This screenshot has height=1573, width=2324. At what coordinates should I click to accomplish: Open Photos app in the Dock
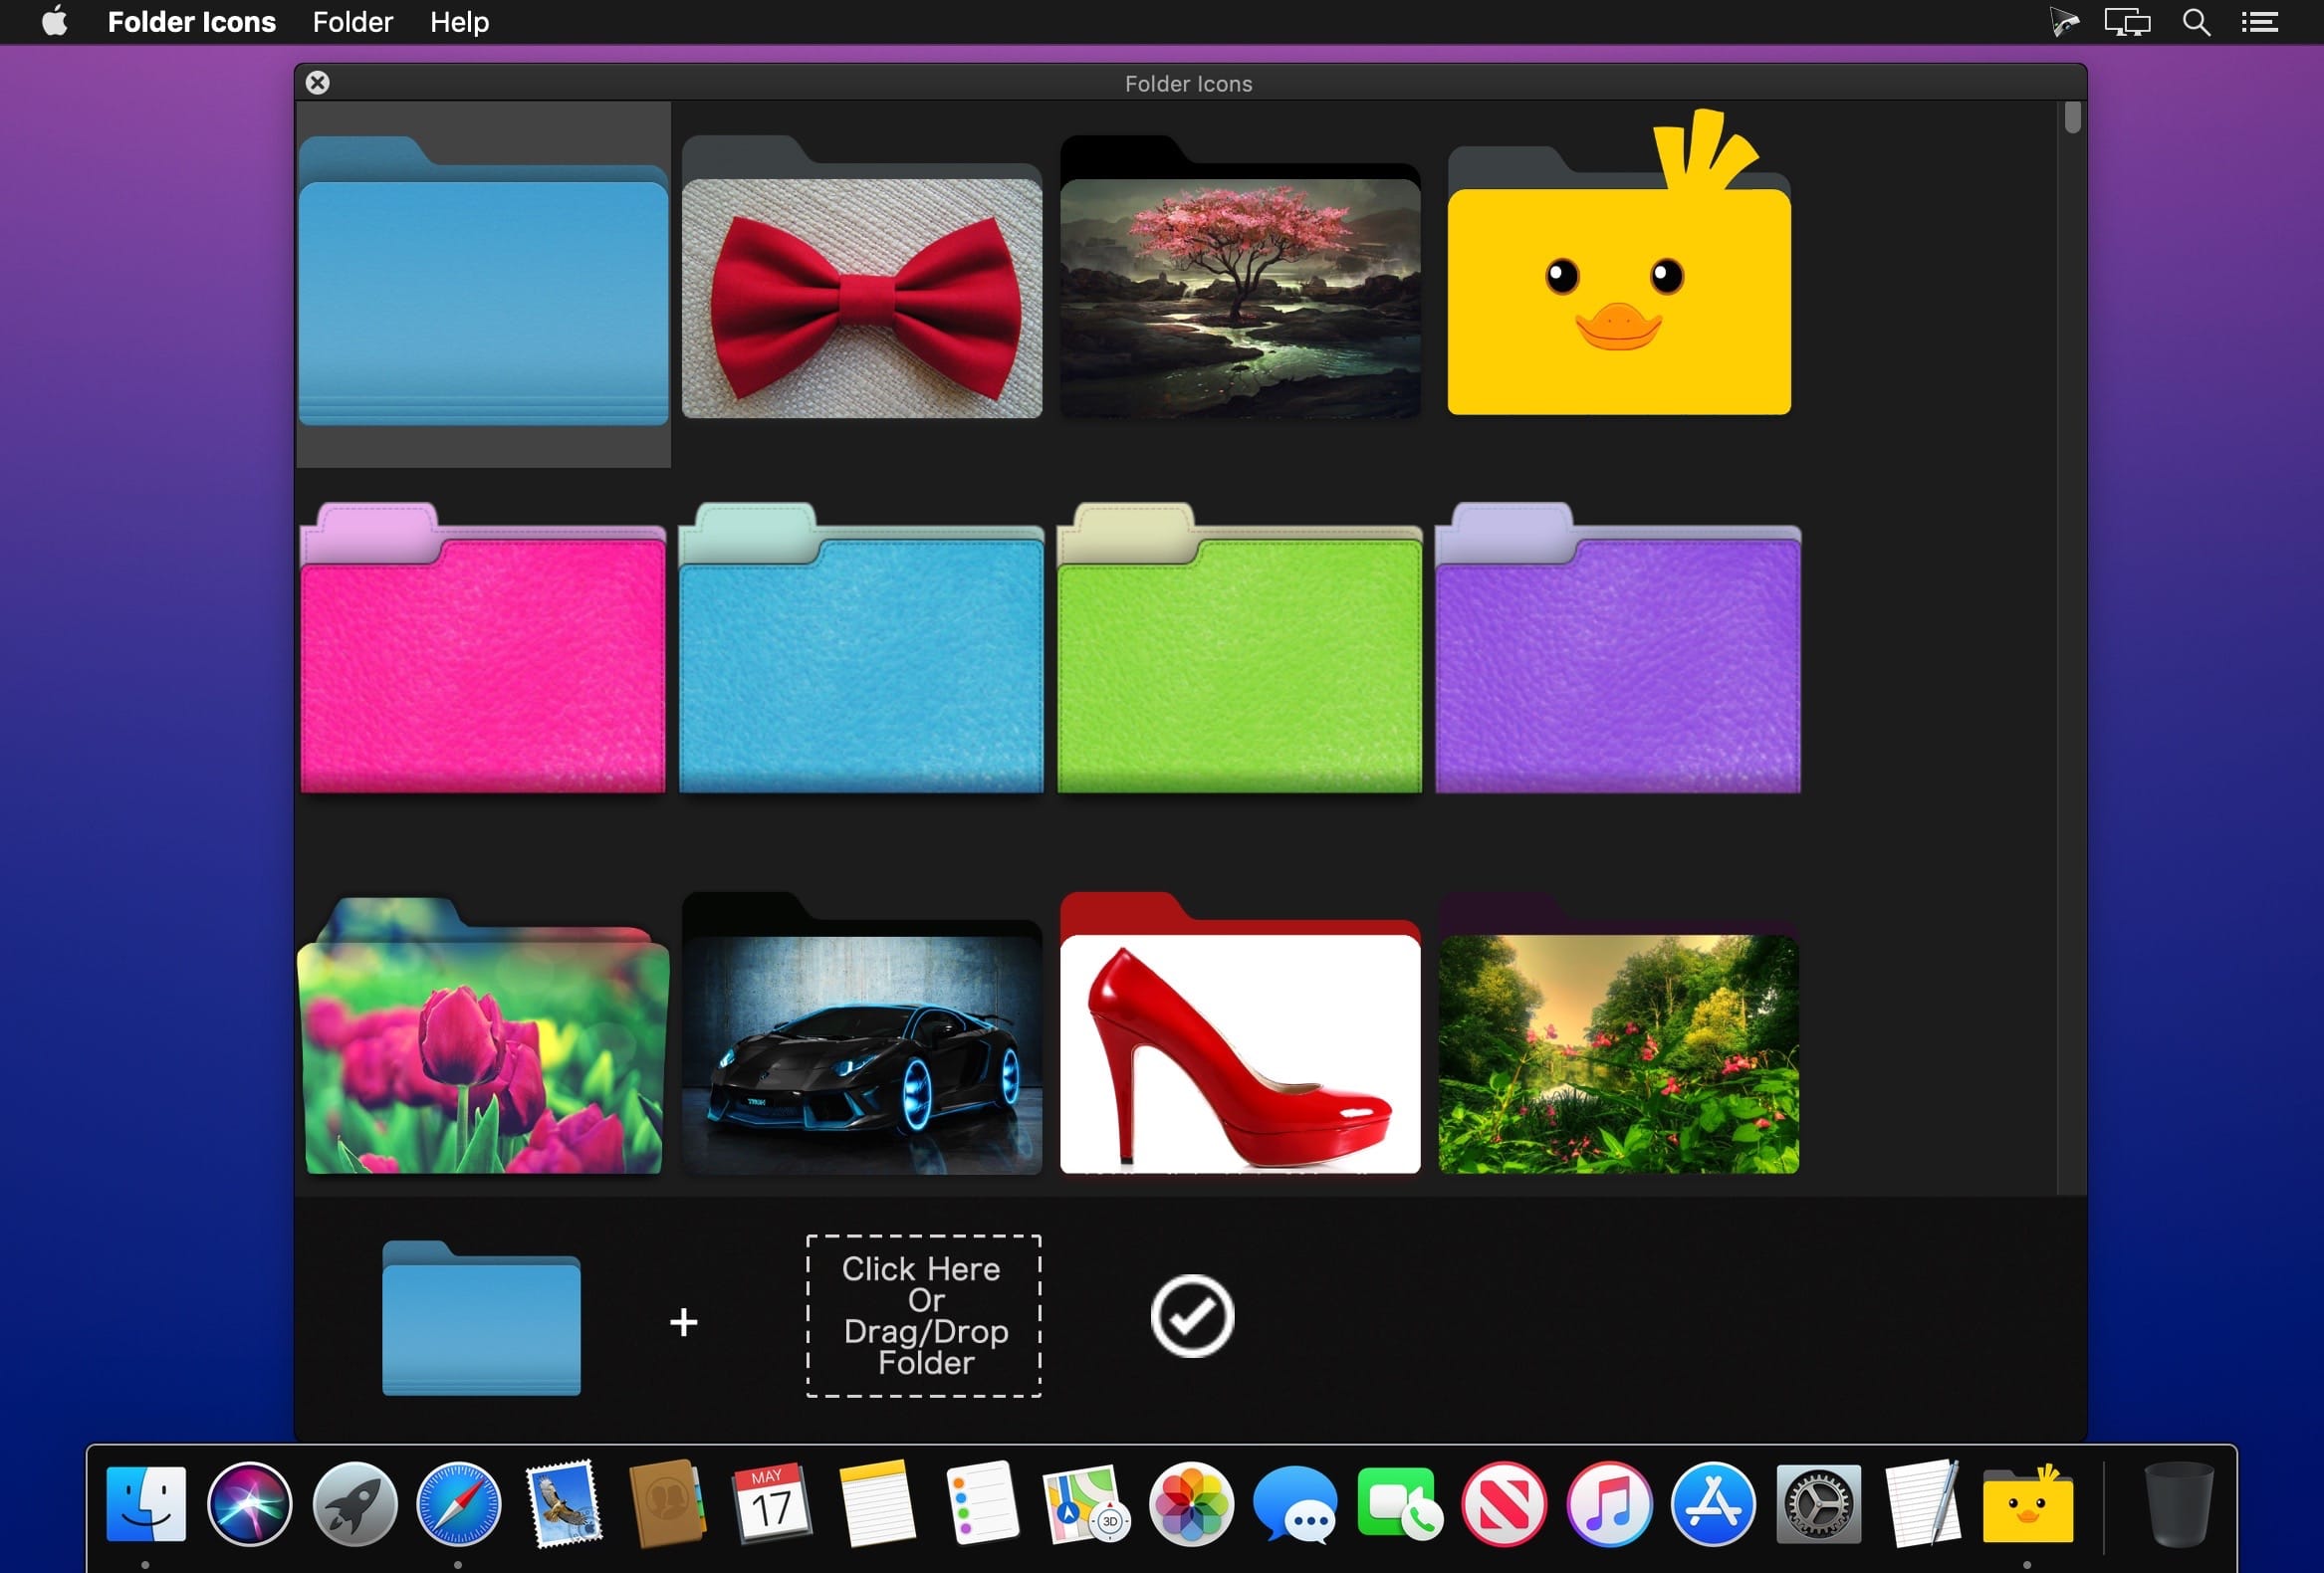pos(1191,1504)
